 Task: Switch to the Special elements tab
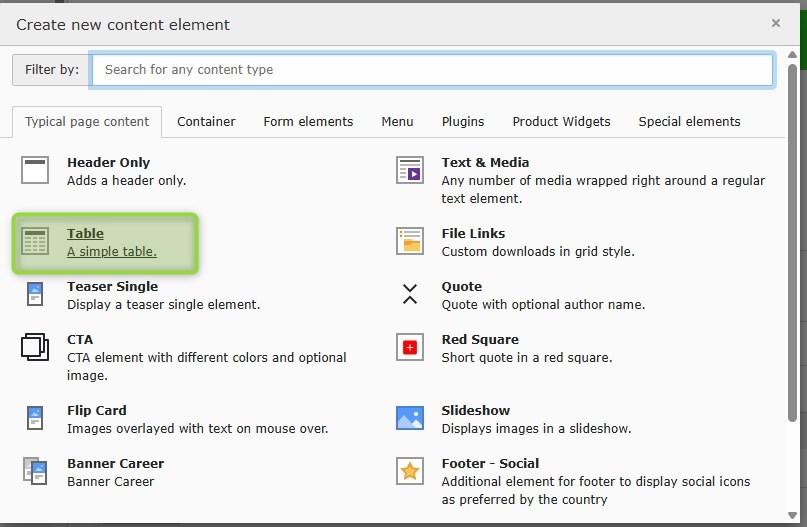coord(689,121)
